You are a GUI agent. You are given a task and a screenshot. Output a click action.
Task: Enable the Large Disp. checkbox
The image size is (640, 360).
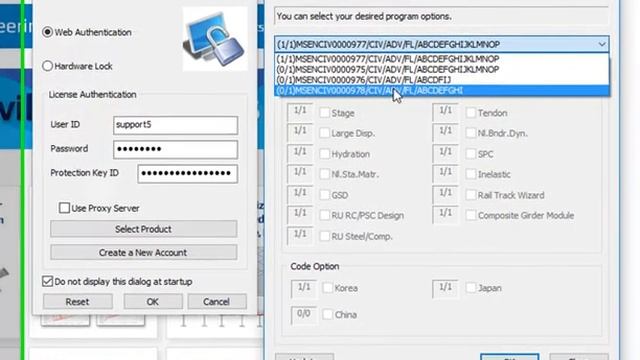pyautogui.click(x=324, y=133)
